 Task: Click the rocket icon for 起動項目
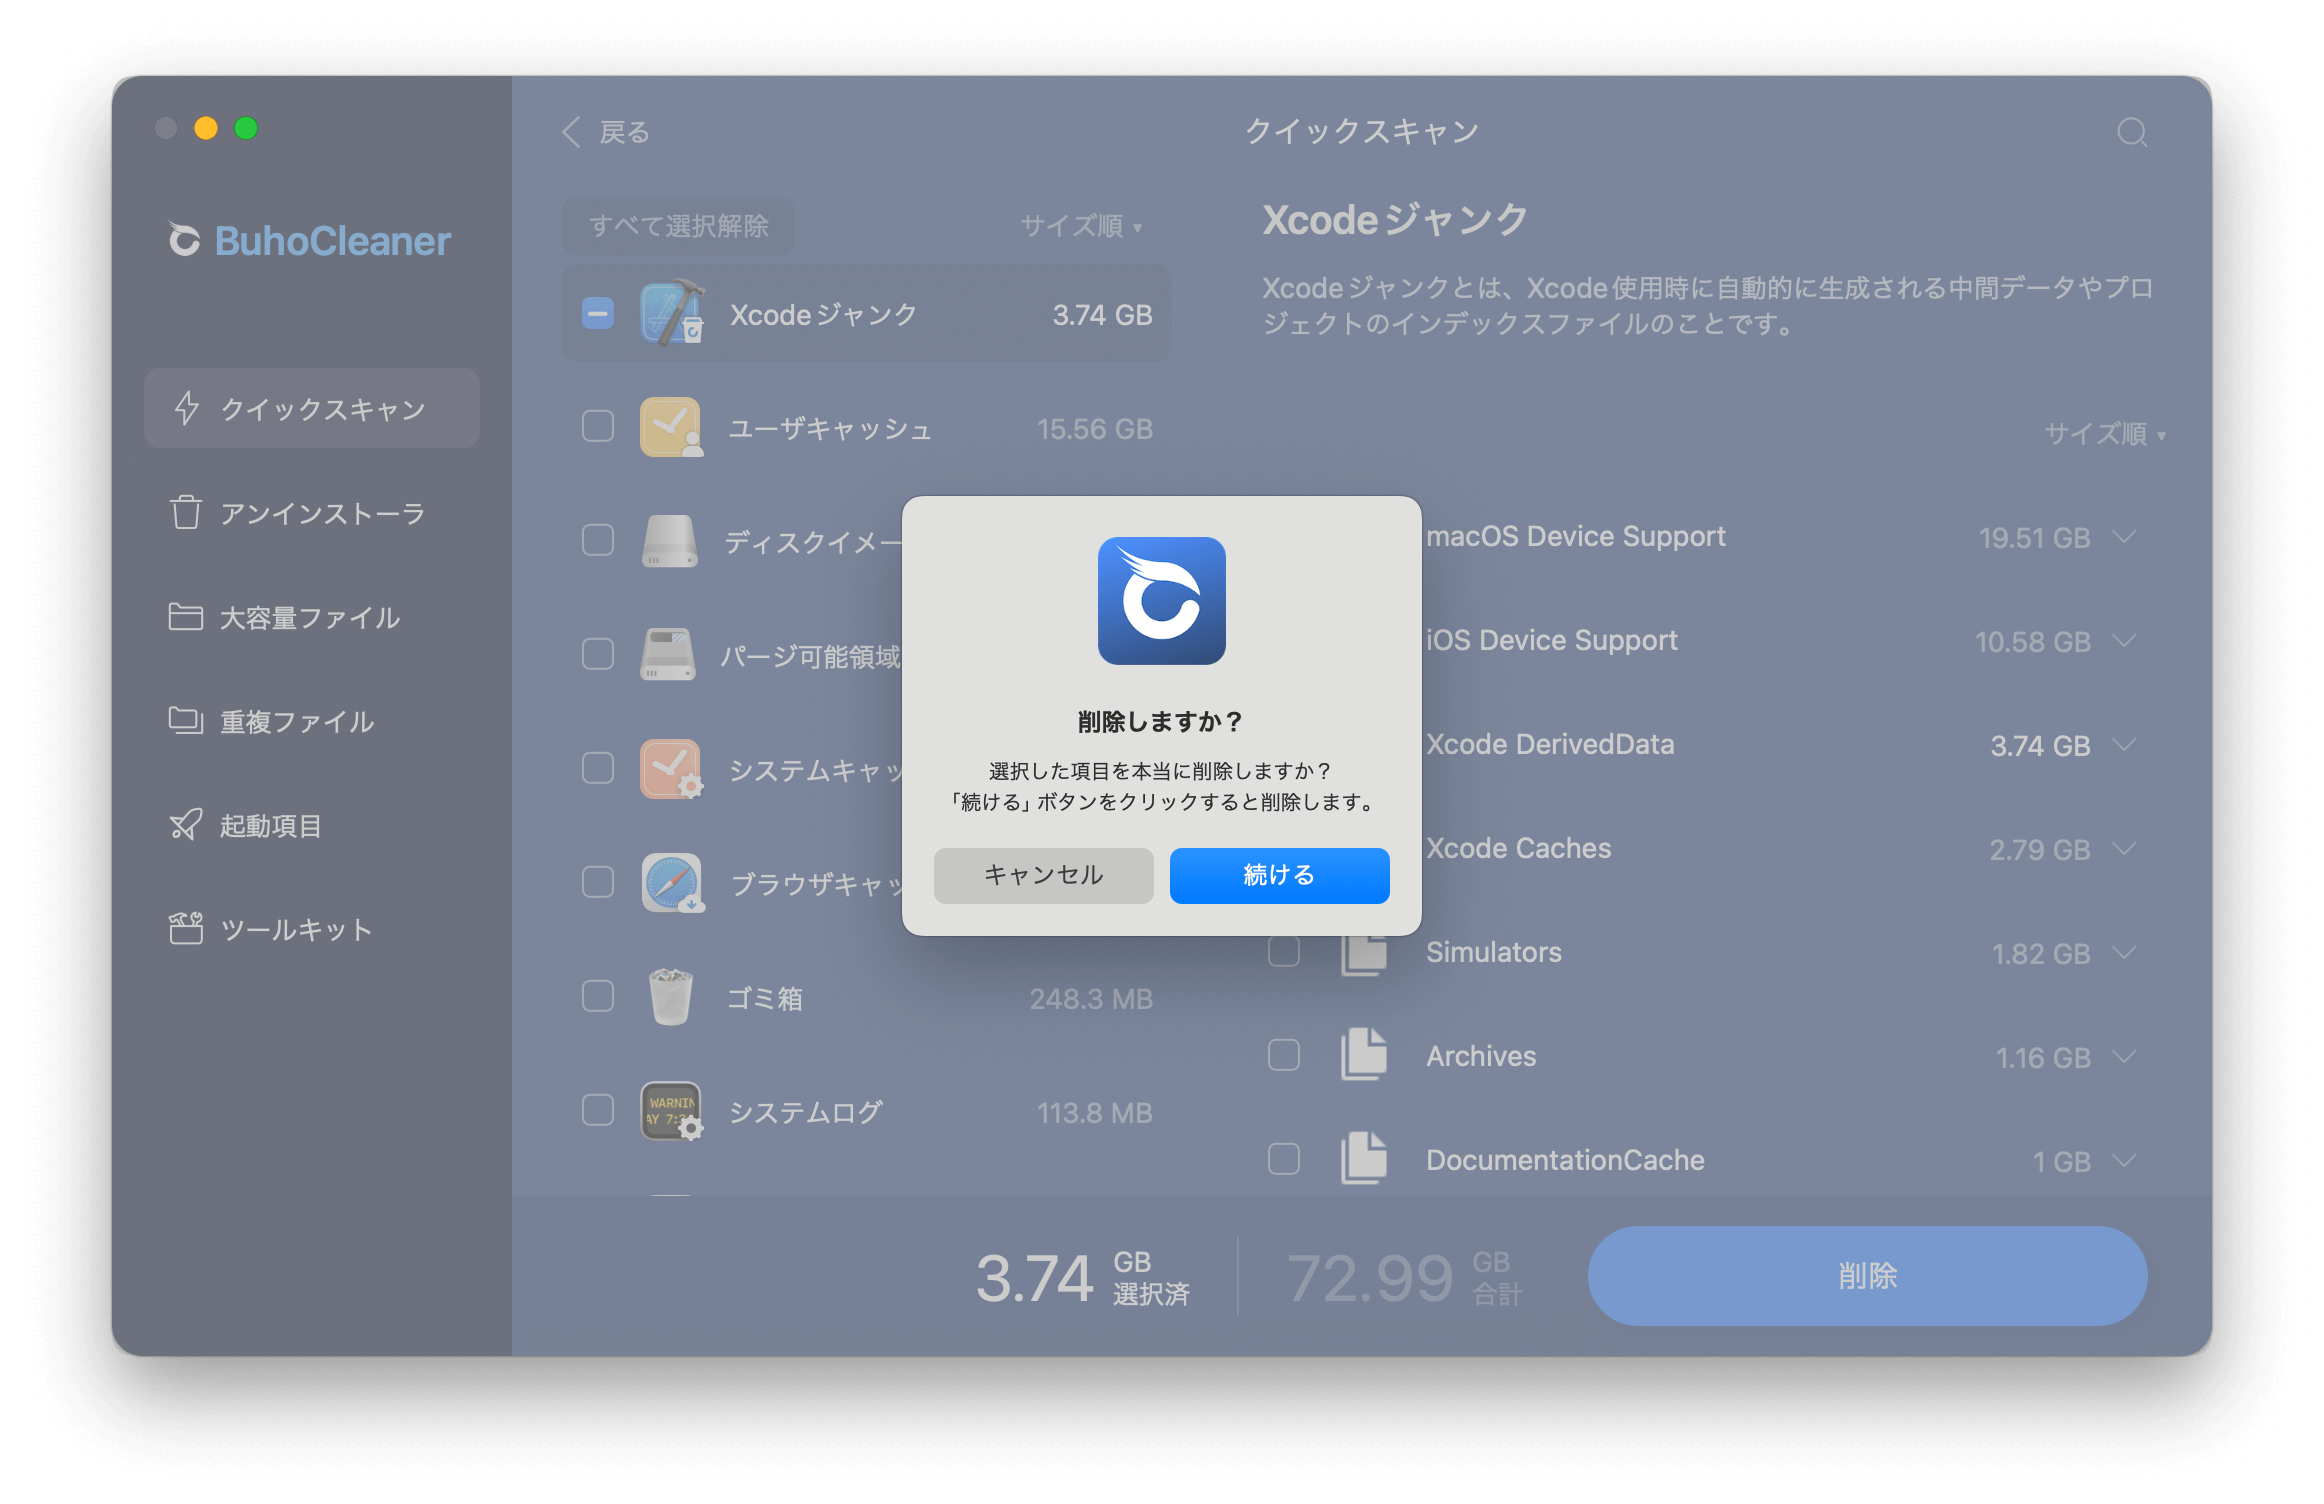pos(185,824)
